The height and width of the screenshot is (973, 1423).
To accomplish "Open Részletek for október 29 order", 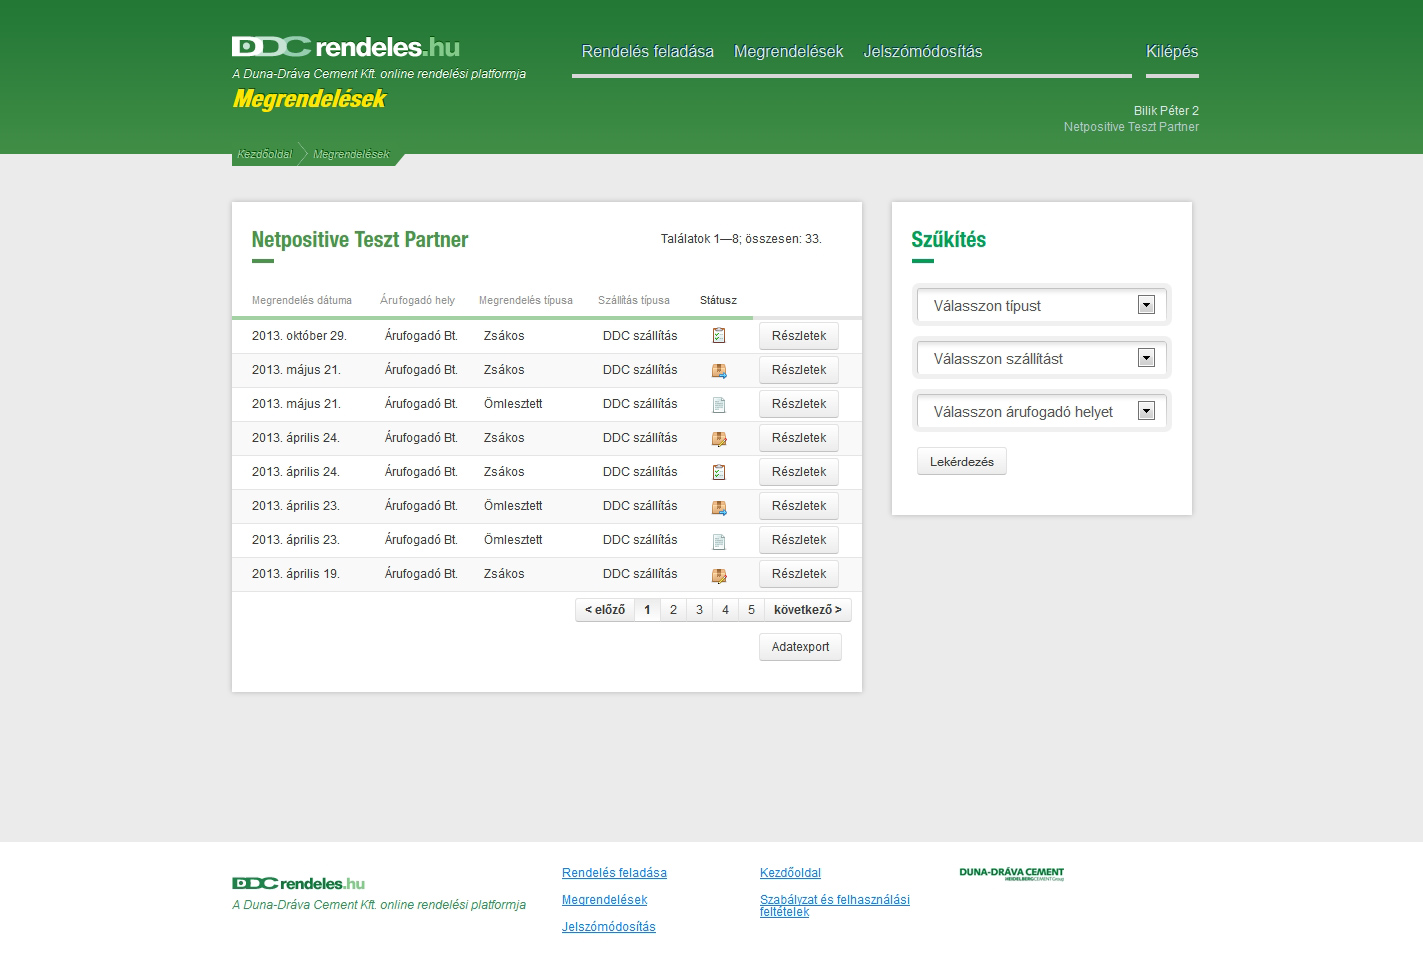I will [799, 336].
